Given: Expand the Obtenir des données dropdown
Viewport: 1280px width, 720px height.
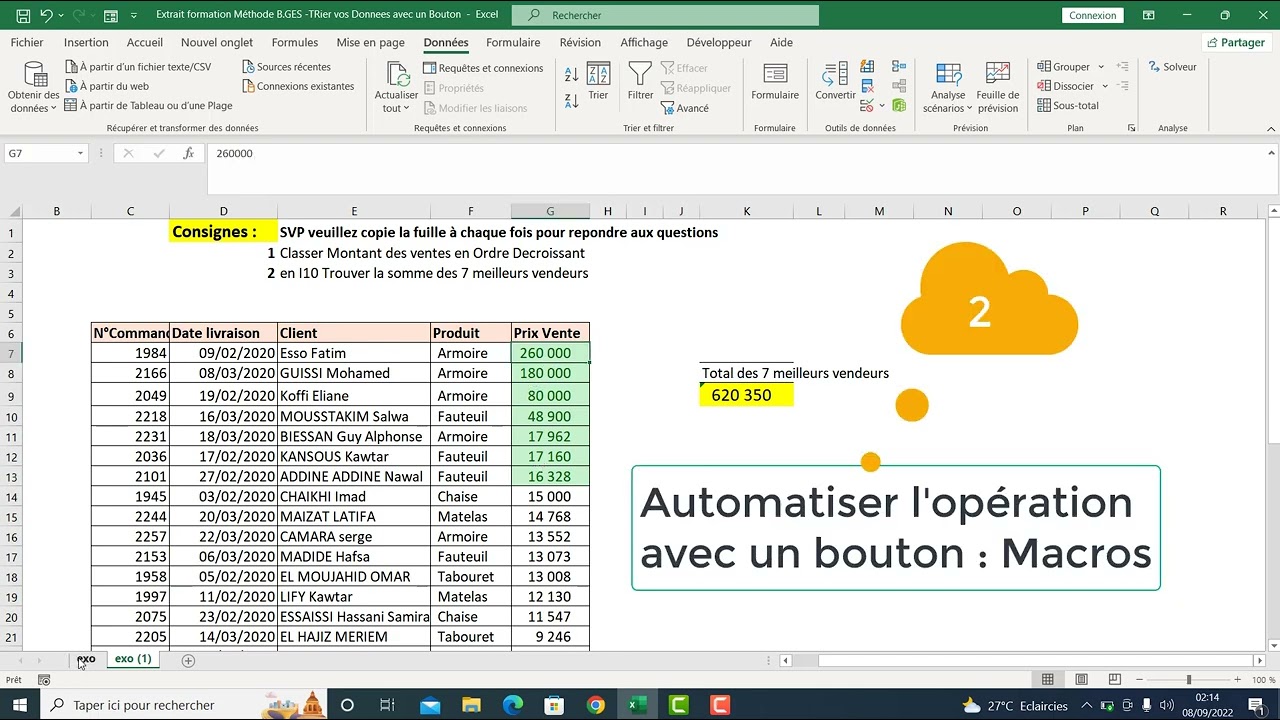Looking at the screenshot, I should click(x=34, y=88).
